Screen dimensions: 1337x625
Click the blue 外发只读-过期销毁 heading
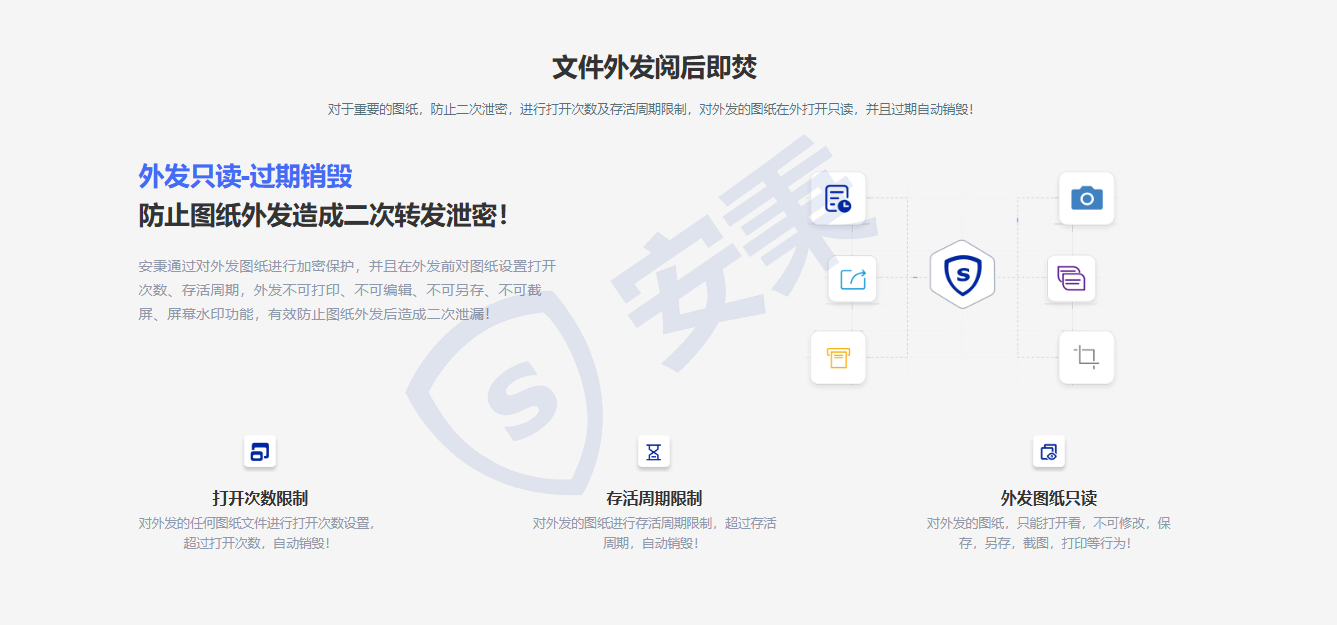click(245, 176)
